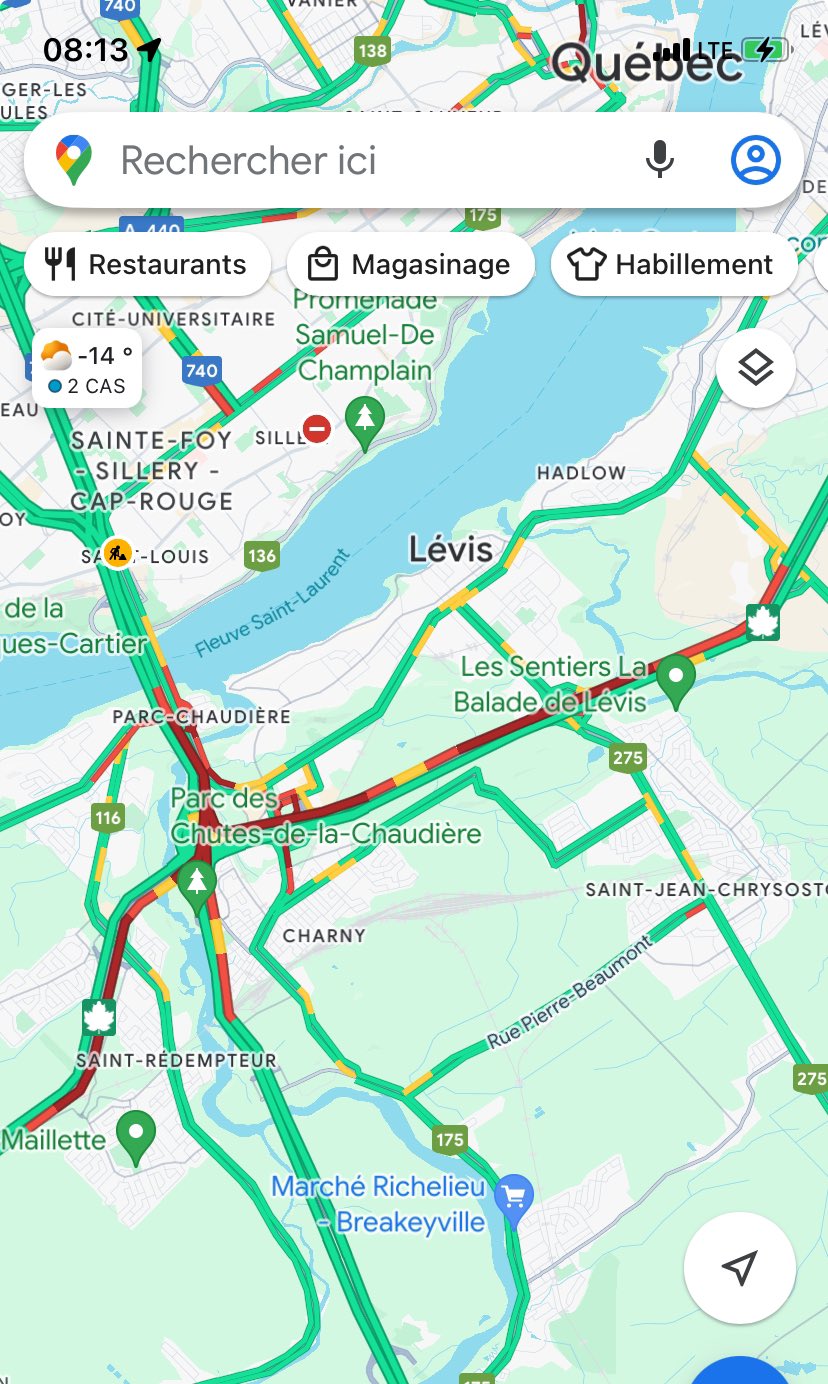Tap the location arrow button
Image resolution: width=828 pixels, height=1384 pixels.
pos(739,1268)
